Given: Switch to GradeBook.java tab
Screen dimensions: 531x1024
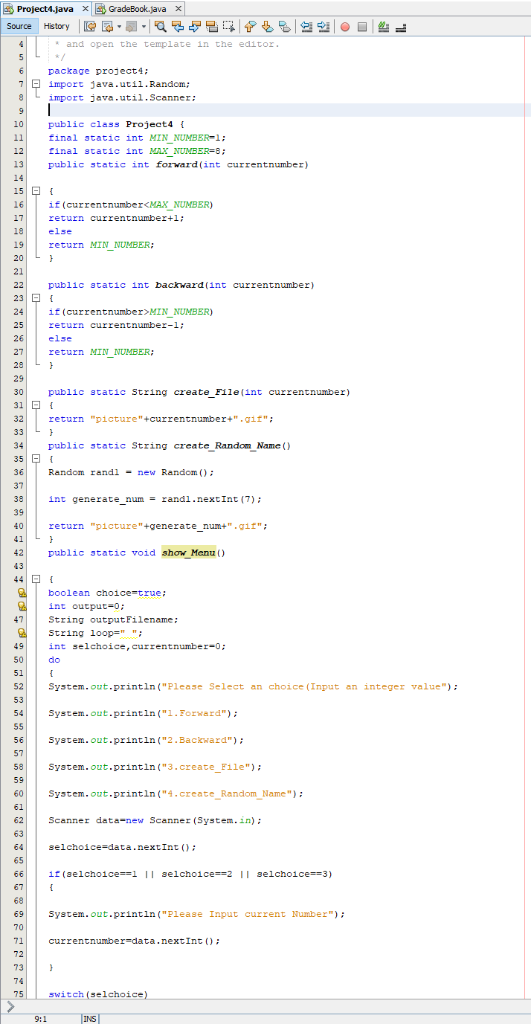Looking at the screenshot, I should pos(136,8).
